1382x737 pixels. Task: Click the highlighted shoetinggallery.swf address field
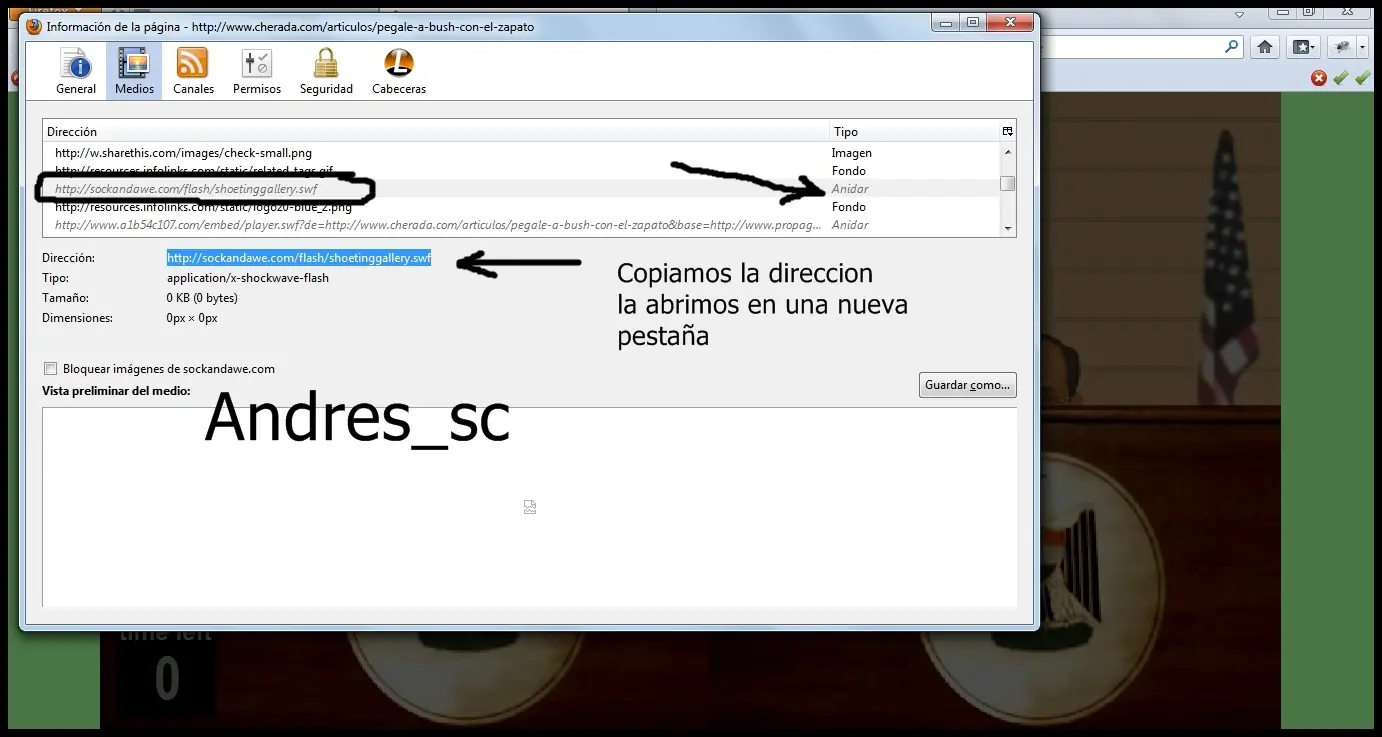[x=299, y=258]
